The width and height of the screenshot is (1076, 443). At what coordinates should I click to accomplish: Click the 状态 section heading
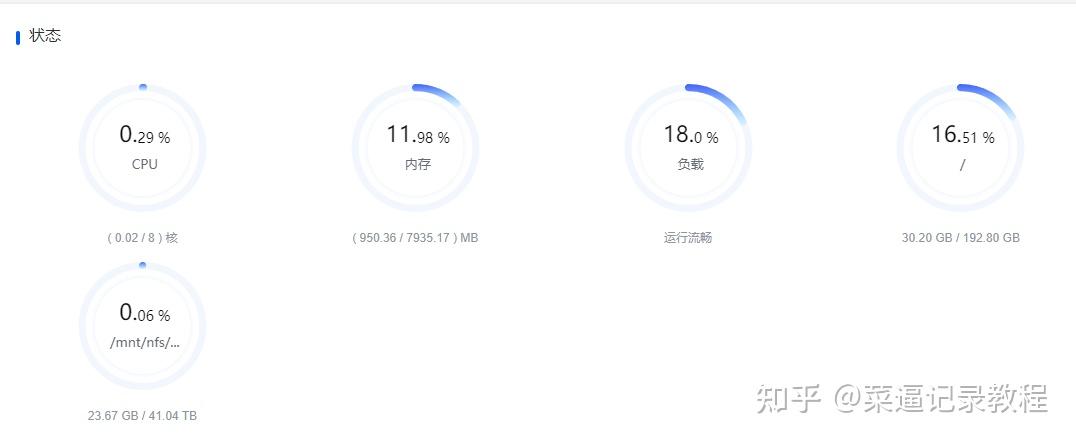pos(45,36)
